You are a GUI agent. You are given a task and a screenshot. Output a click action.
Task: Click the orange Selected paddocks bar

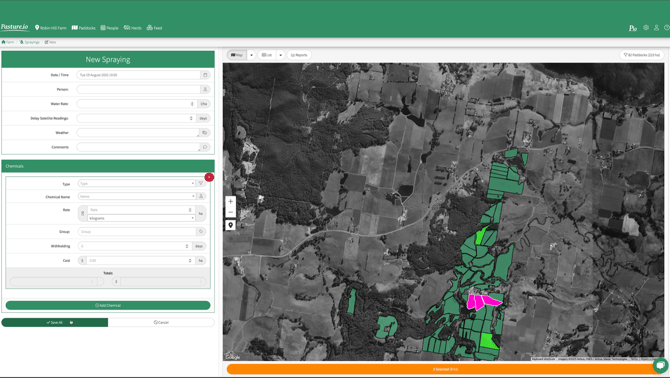445,369
